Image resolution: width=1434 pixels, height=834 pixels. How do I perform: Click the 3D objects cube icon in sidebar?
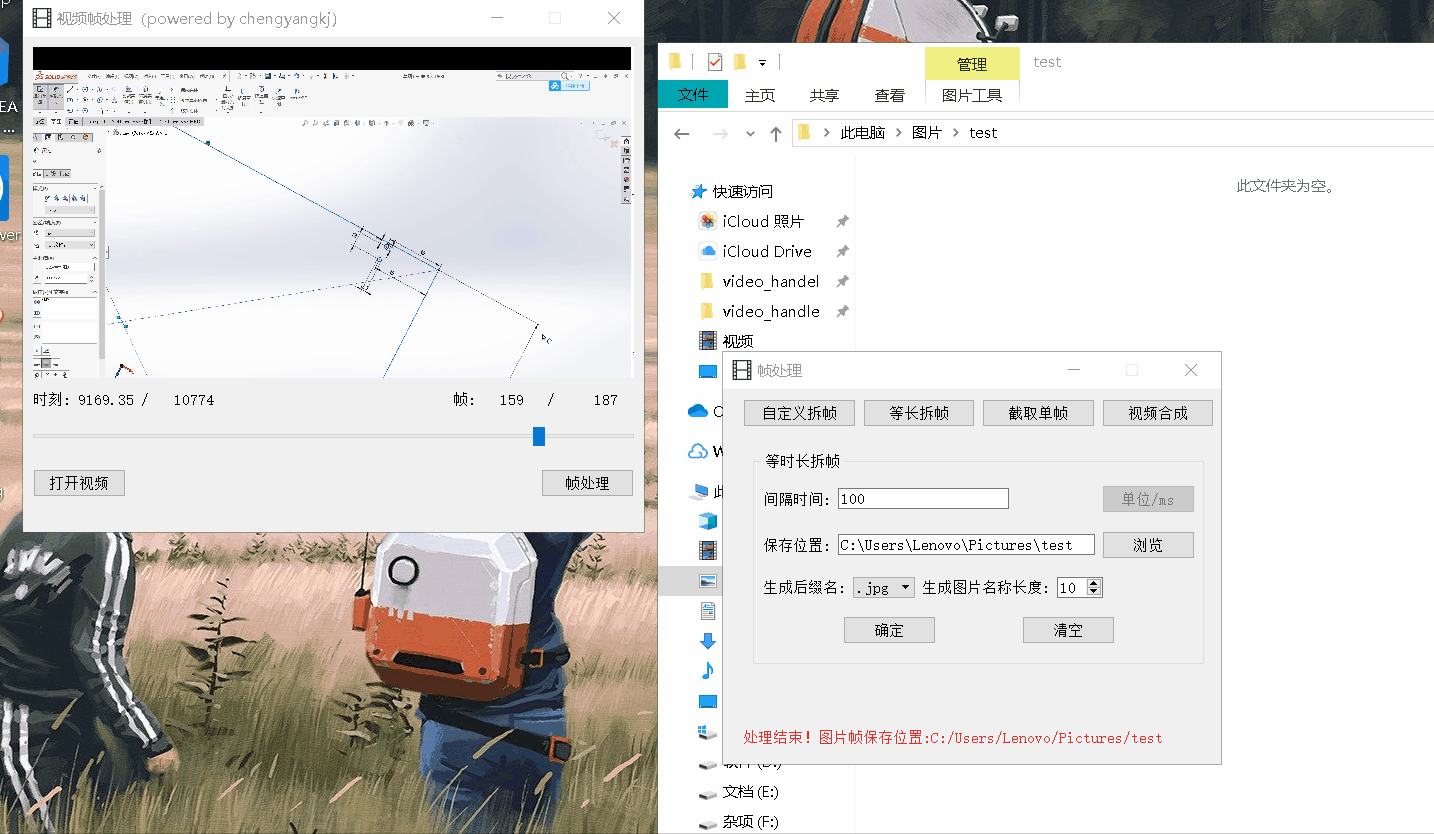pos(708,521)
